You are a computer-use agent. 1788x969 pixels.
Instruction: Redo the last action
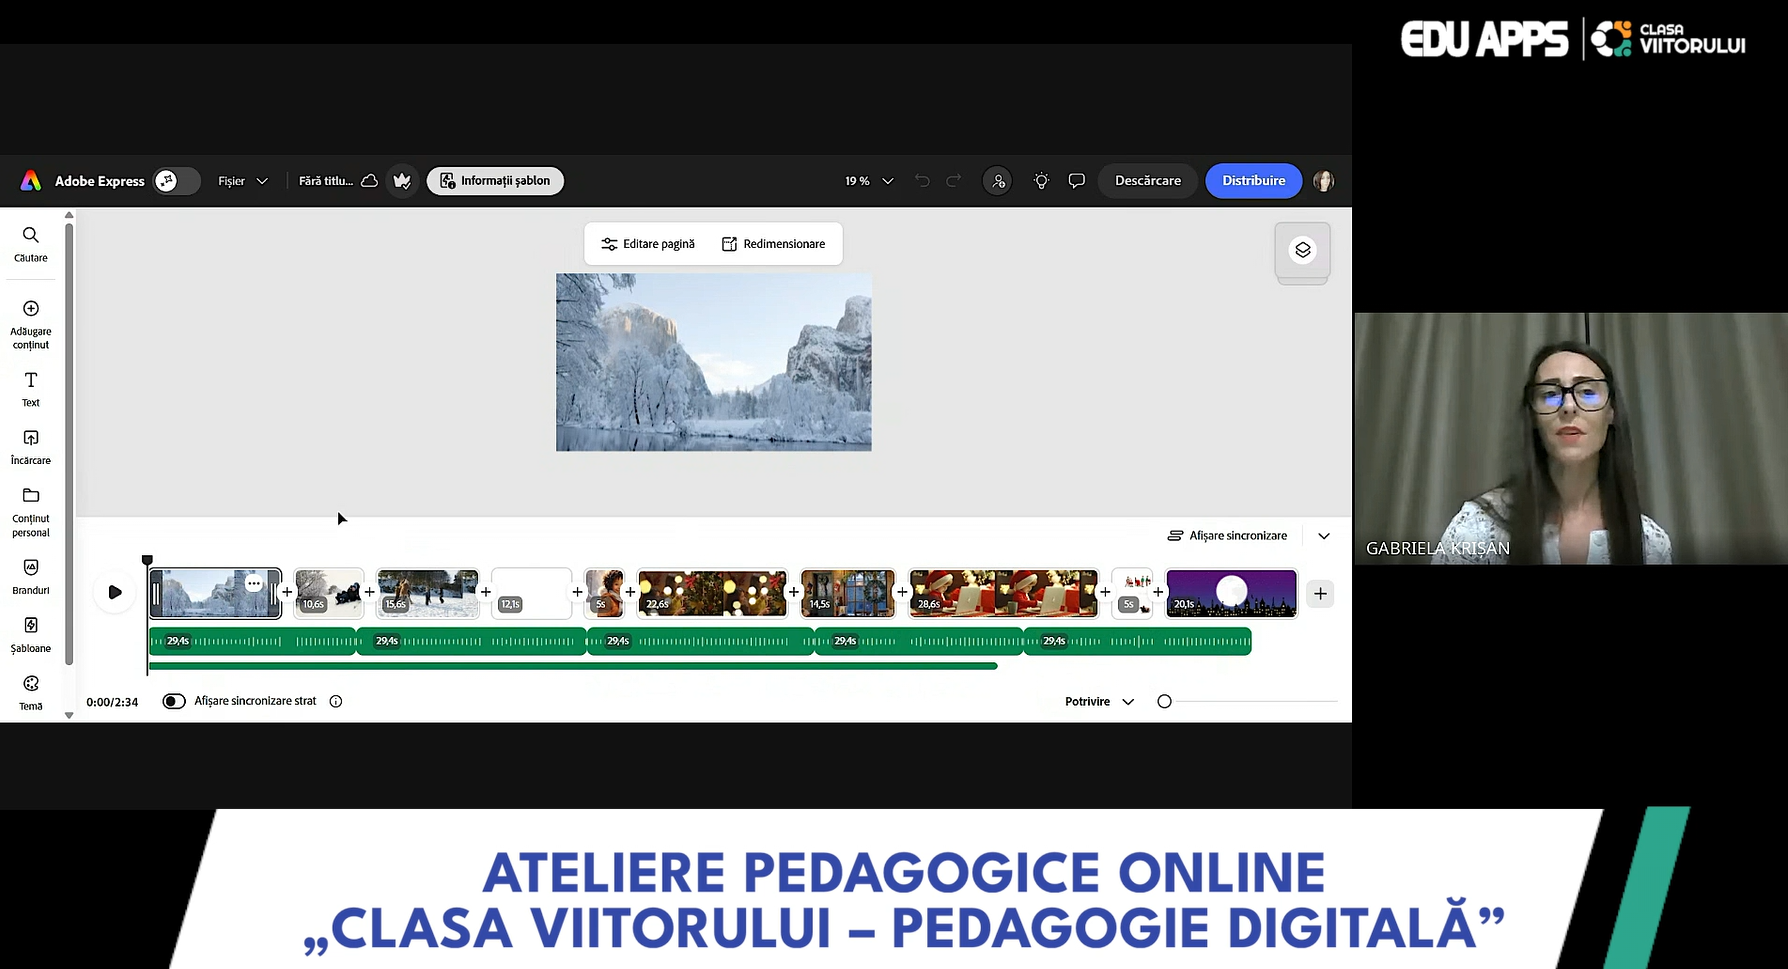coord(954,181)
